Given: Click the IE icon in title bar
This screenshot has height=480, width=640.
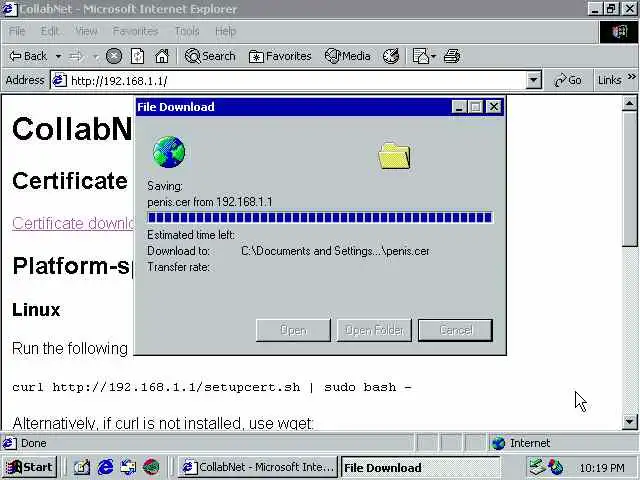Looking at the screenshot, I should coord(9,9).
